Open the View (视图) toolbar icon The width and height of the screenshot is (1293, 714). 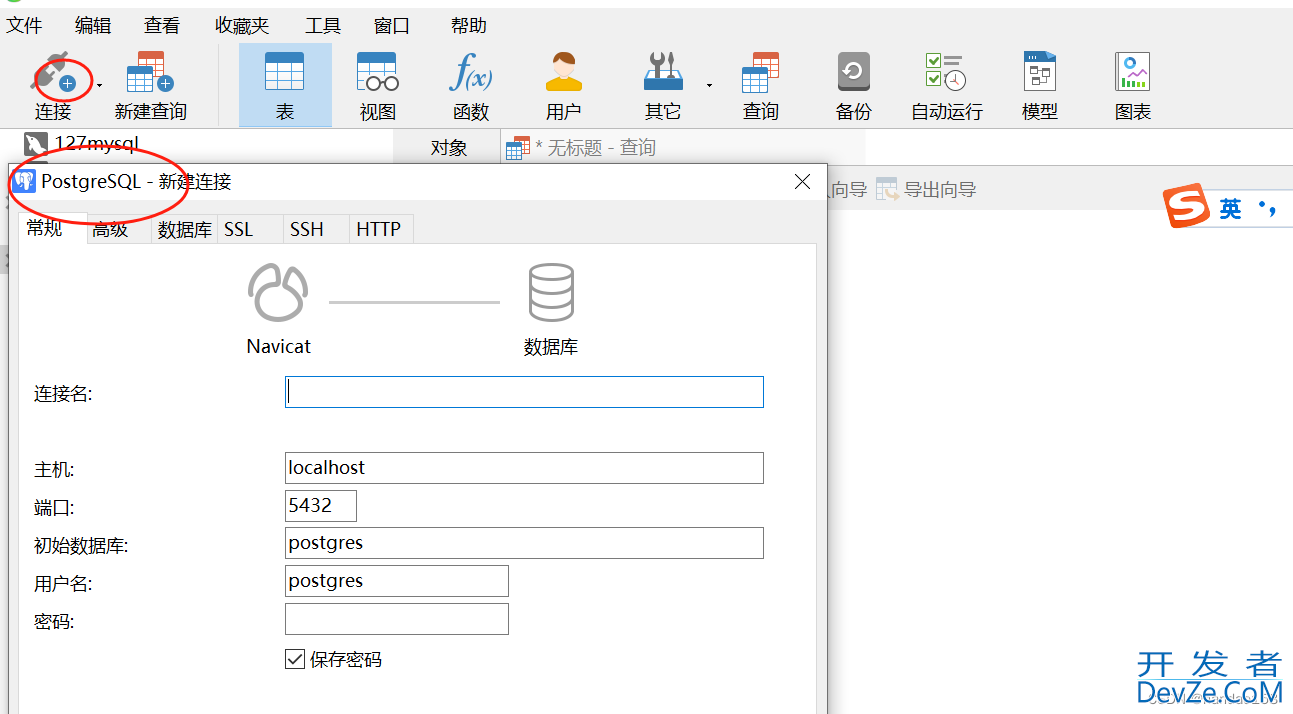point(378,73)
